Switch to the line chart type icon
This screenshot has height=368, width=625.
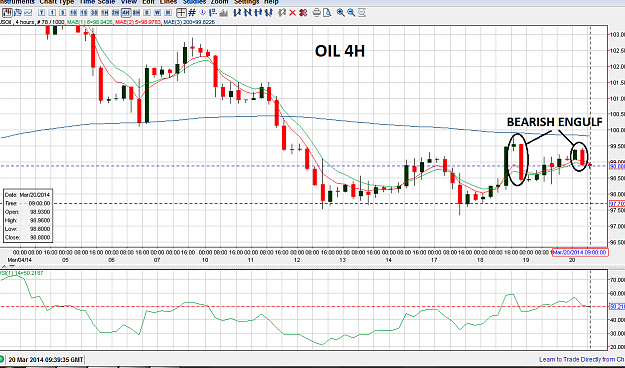[x=28, y=13]
